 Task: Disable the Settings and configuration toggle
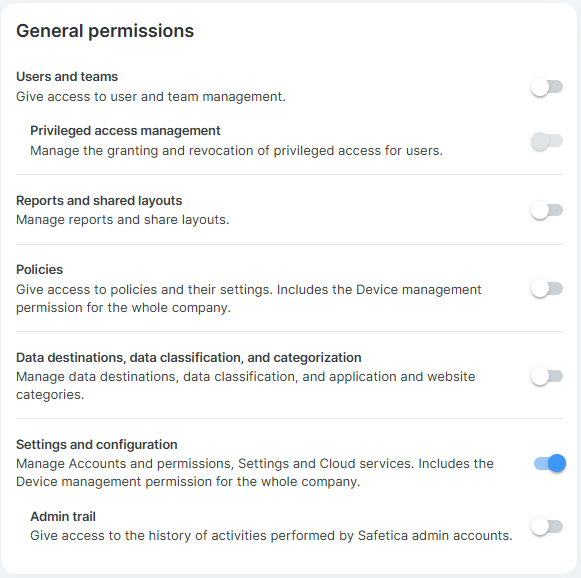[550, 463]
